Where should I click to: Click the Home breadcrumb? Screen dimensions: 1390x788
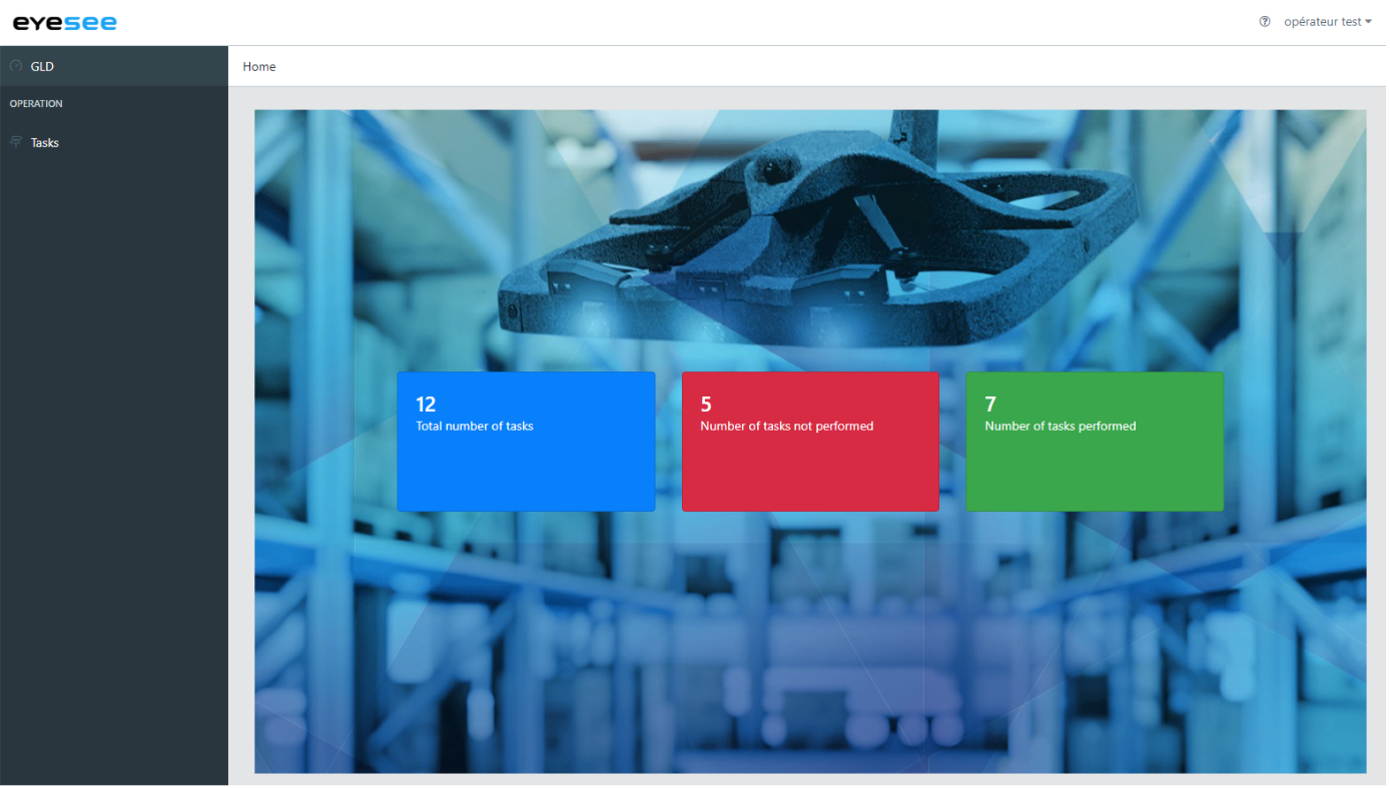coord(259,67)
